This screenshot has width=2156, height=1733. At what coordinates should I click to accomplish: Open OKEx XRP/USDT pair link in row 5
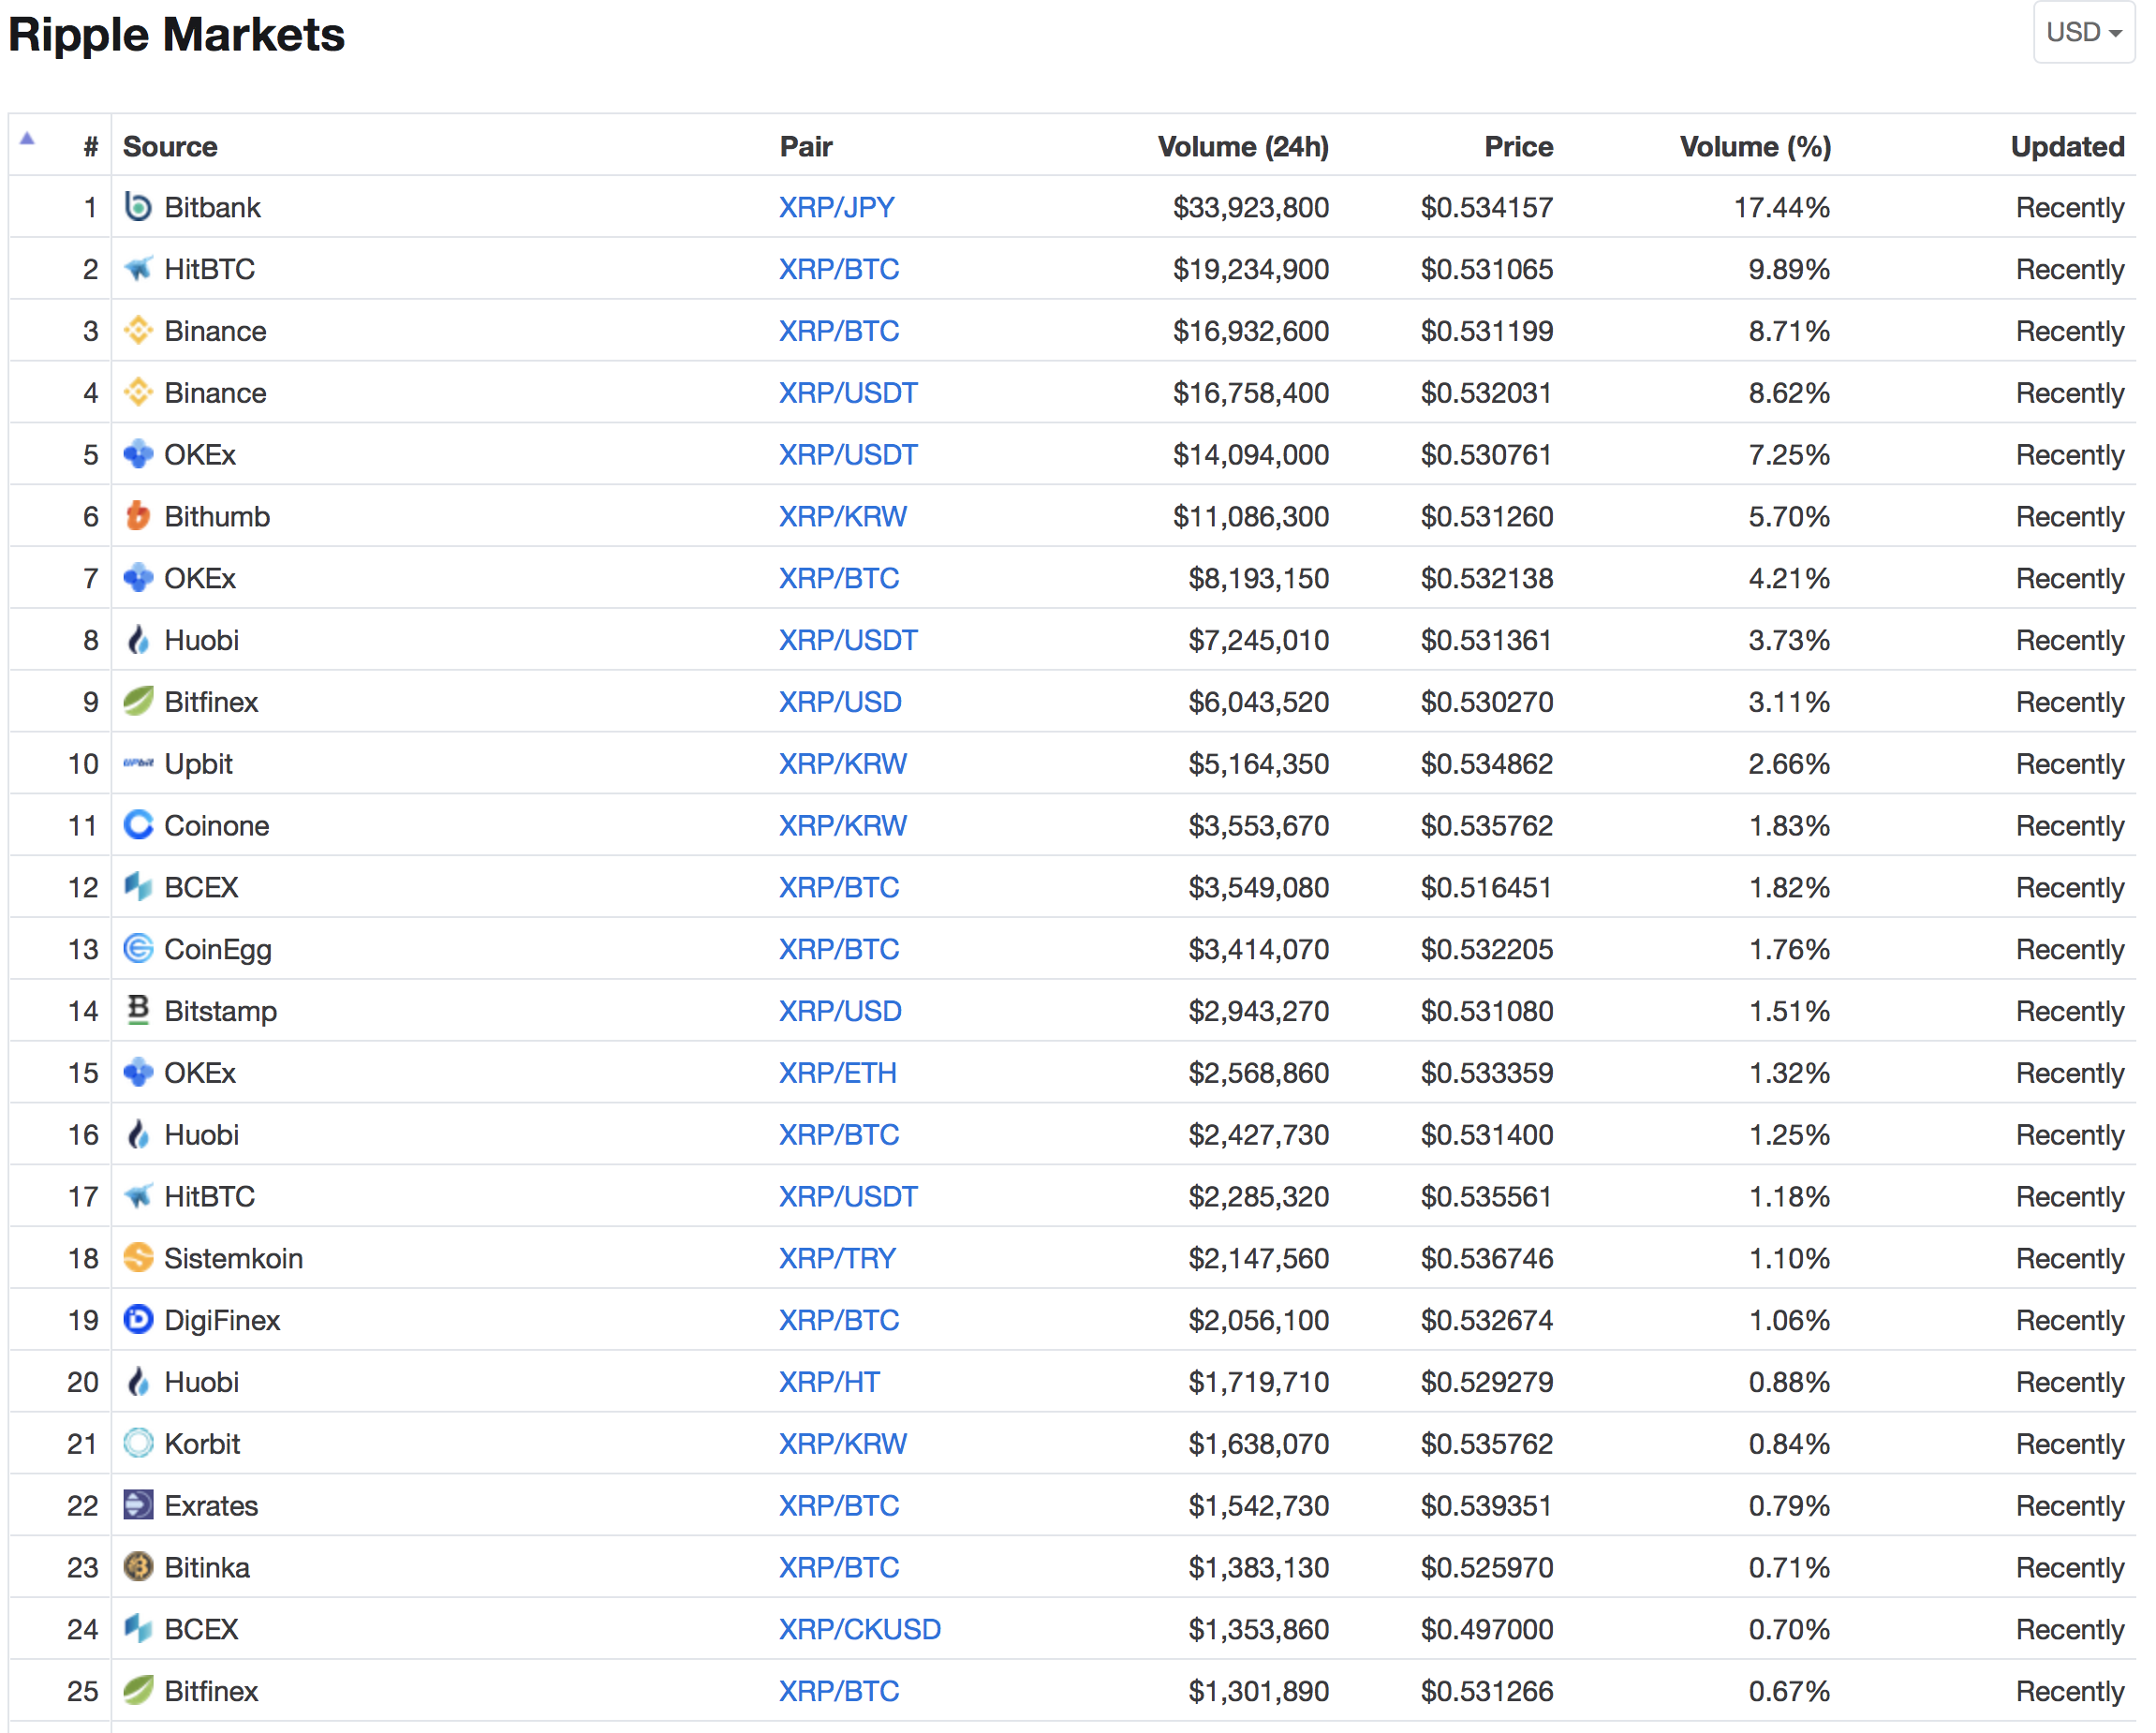point(848,454)
